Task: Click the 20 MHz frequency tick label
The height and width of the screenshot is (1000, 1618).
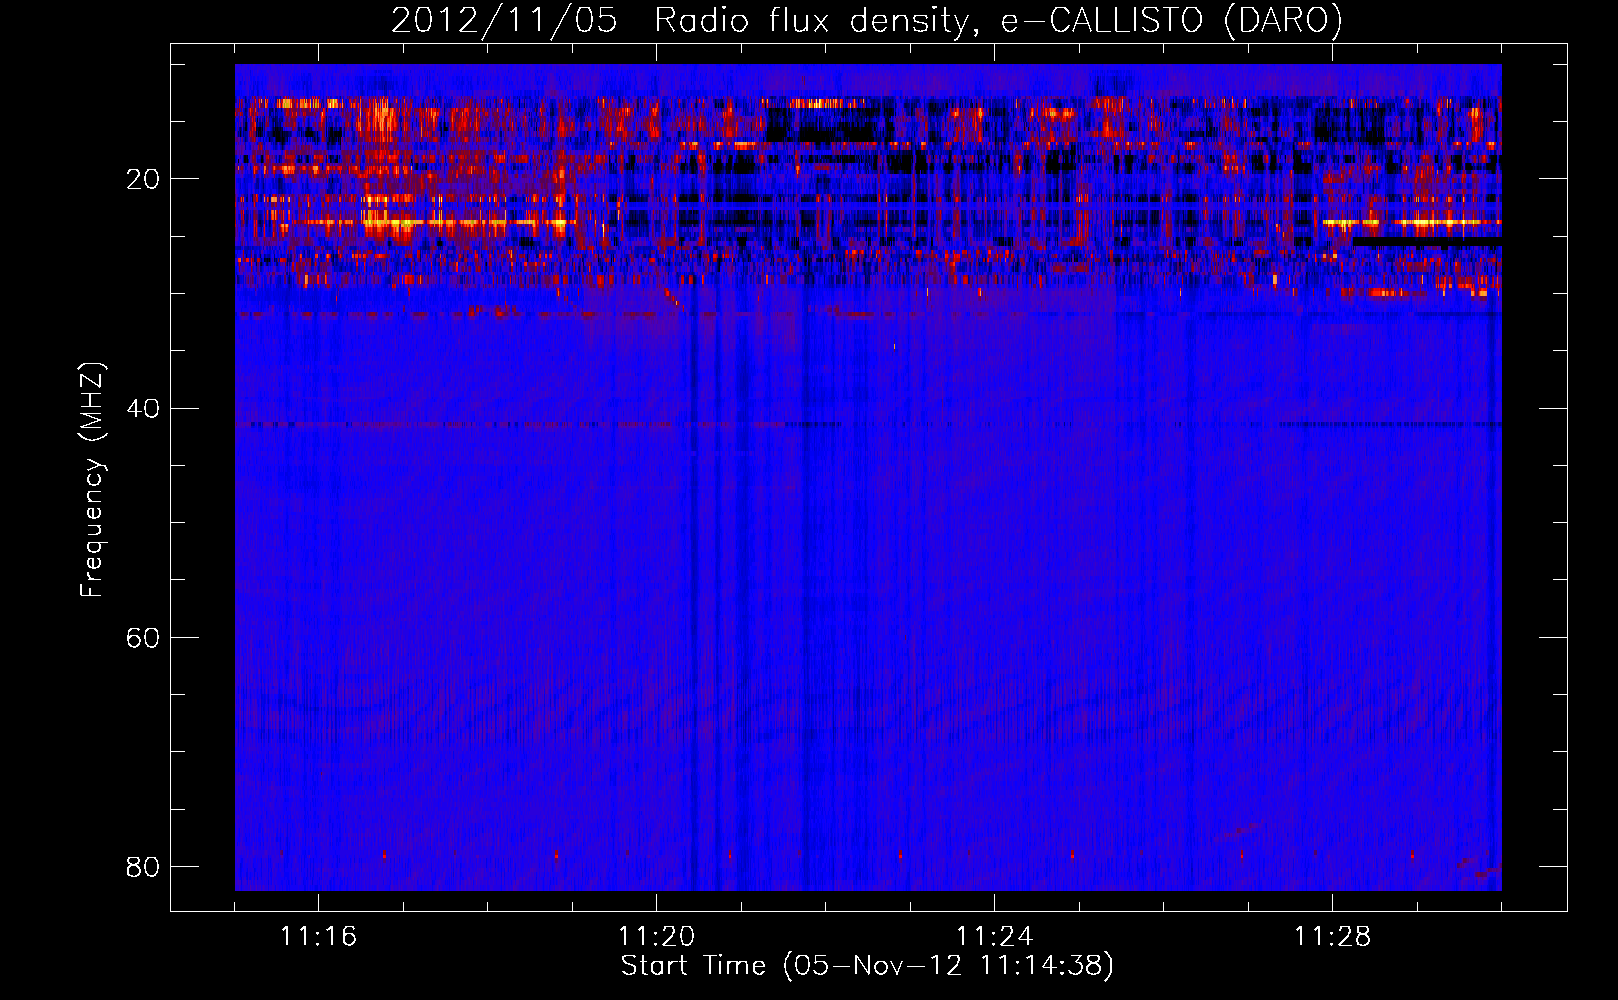Action: coord(143,179)
